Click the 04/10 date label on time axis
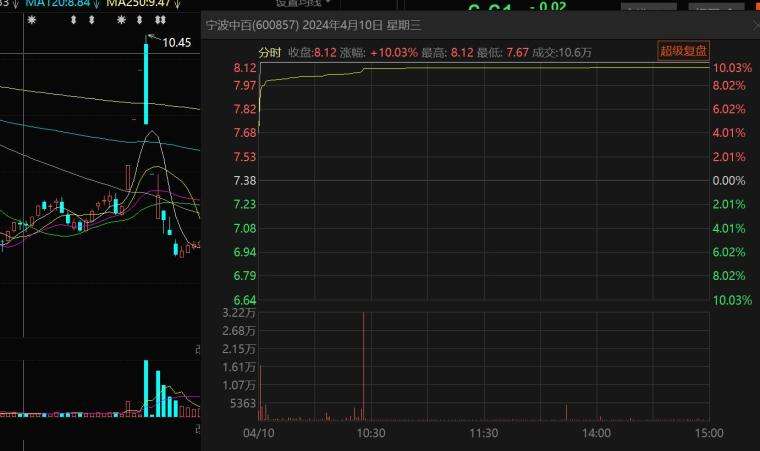 (258, 433)
